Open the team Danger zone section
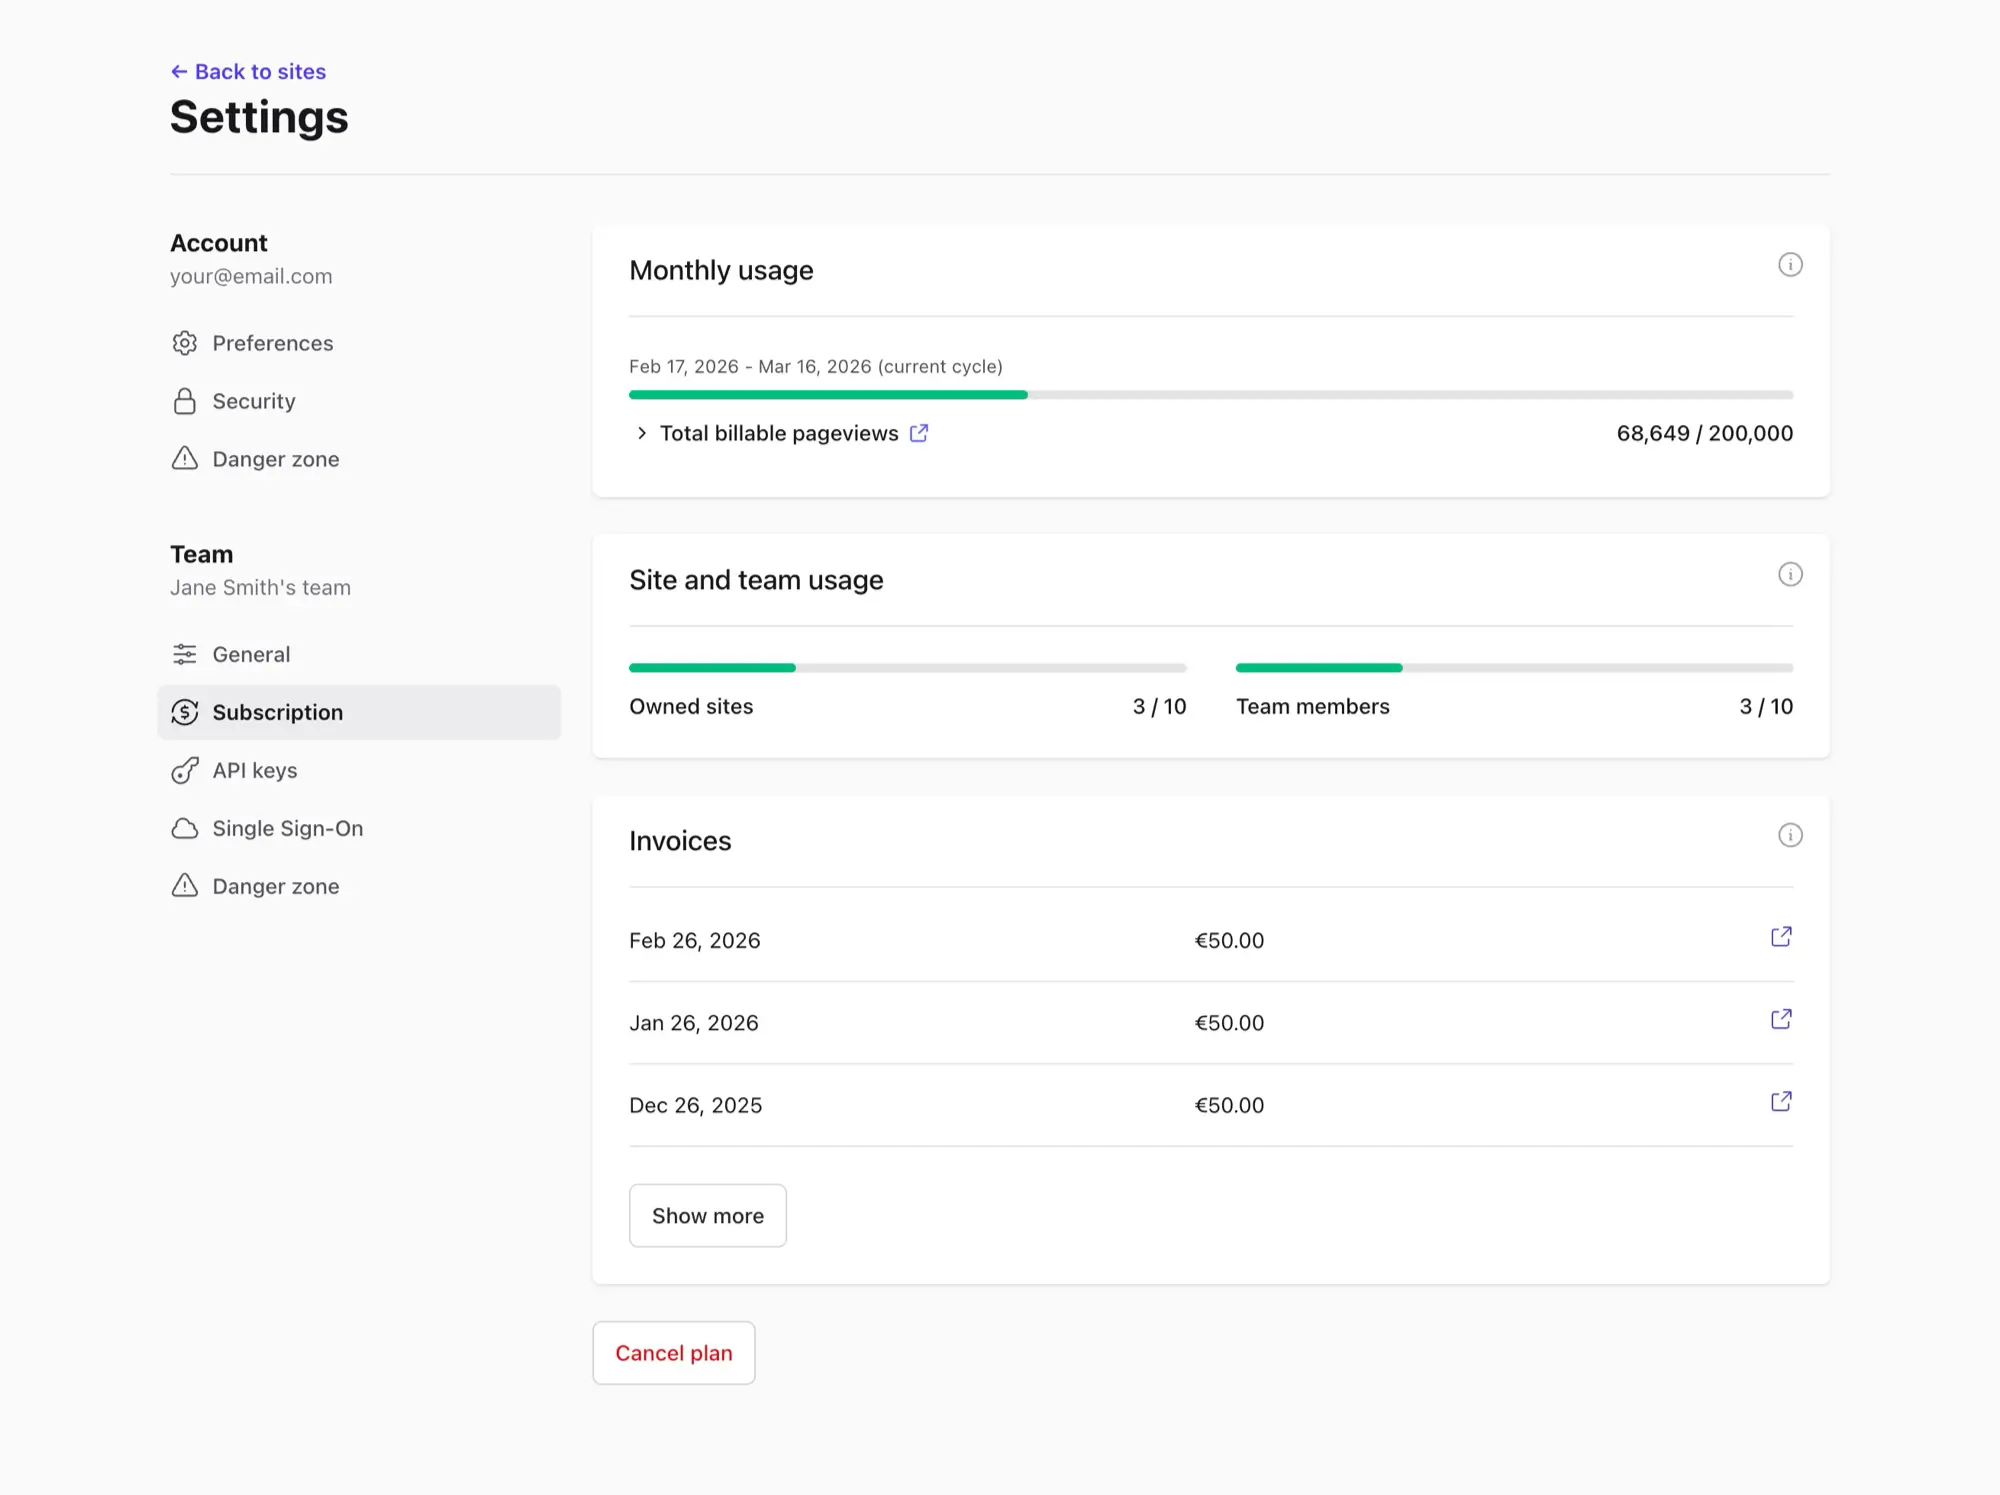Viewport: 2000px width, 1495px height. [275, 886]
